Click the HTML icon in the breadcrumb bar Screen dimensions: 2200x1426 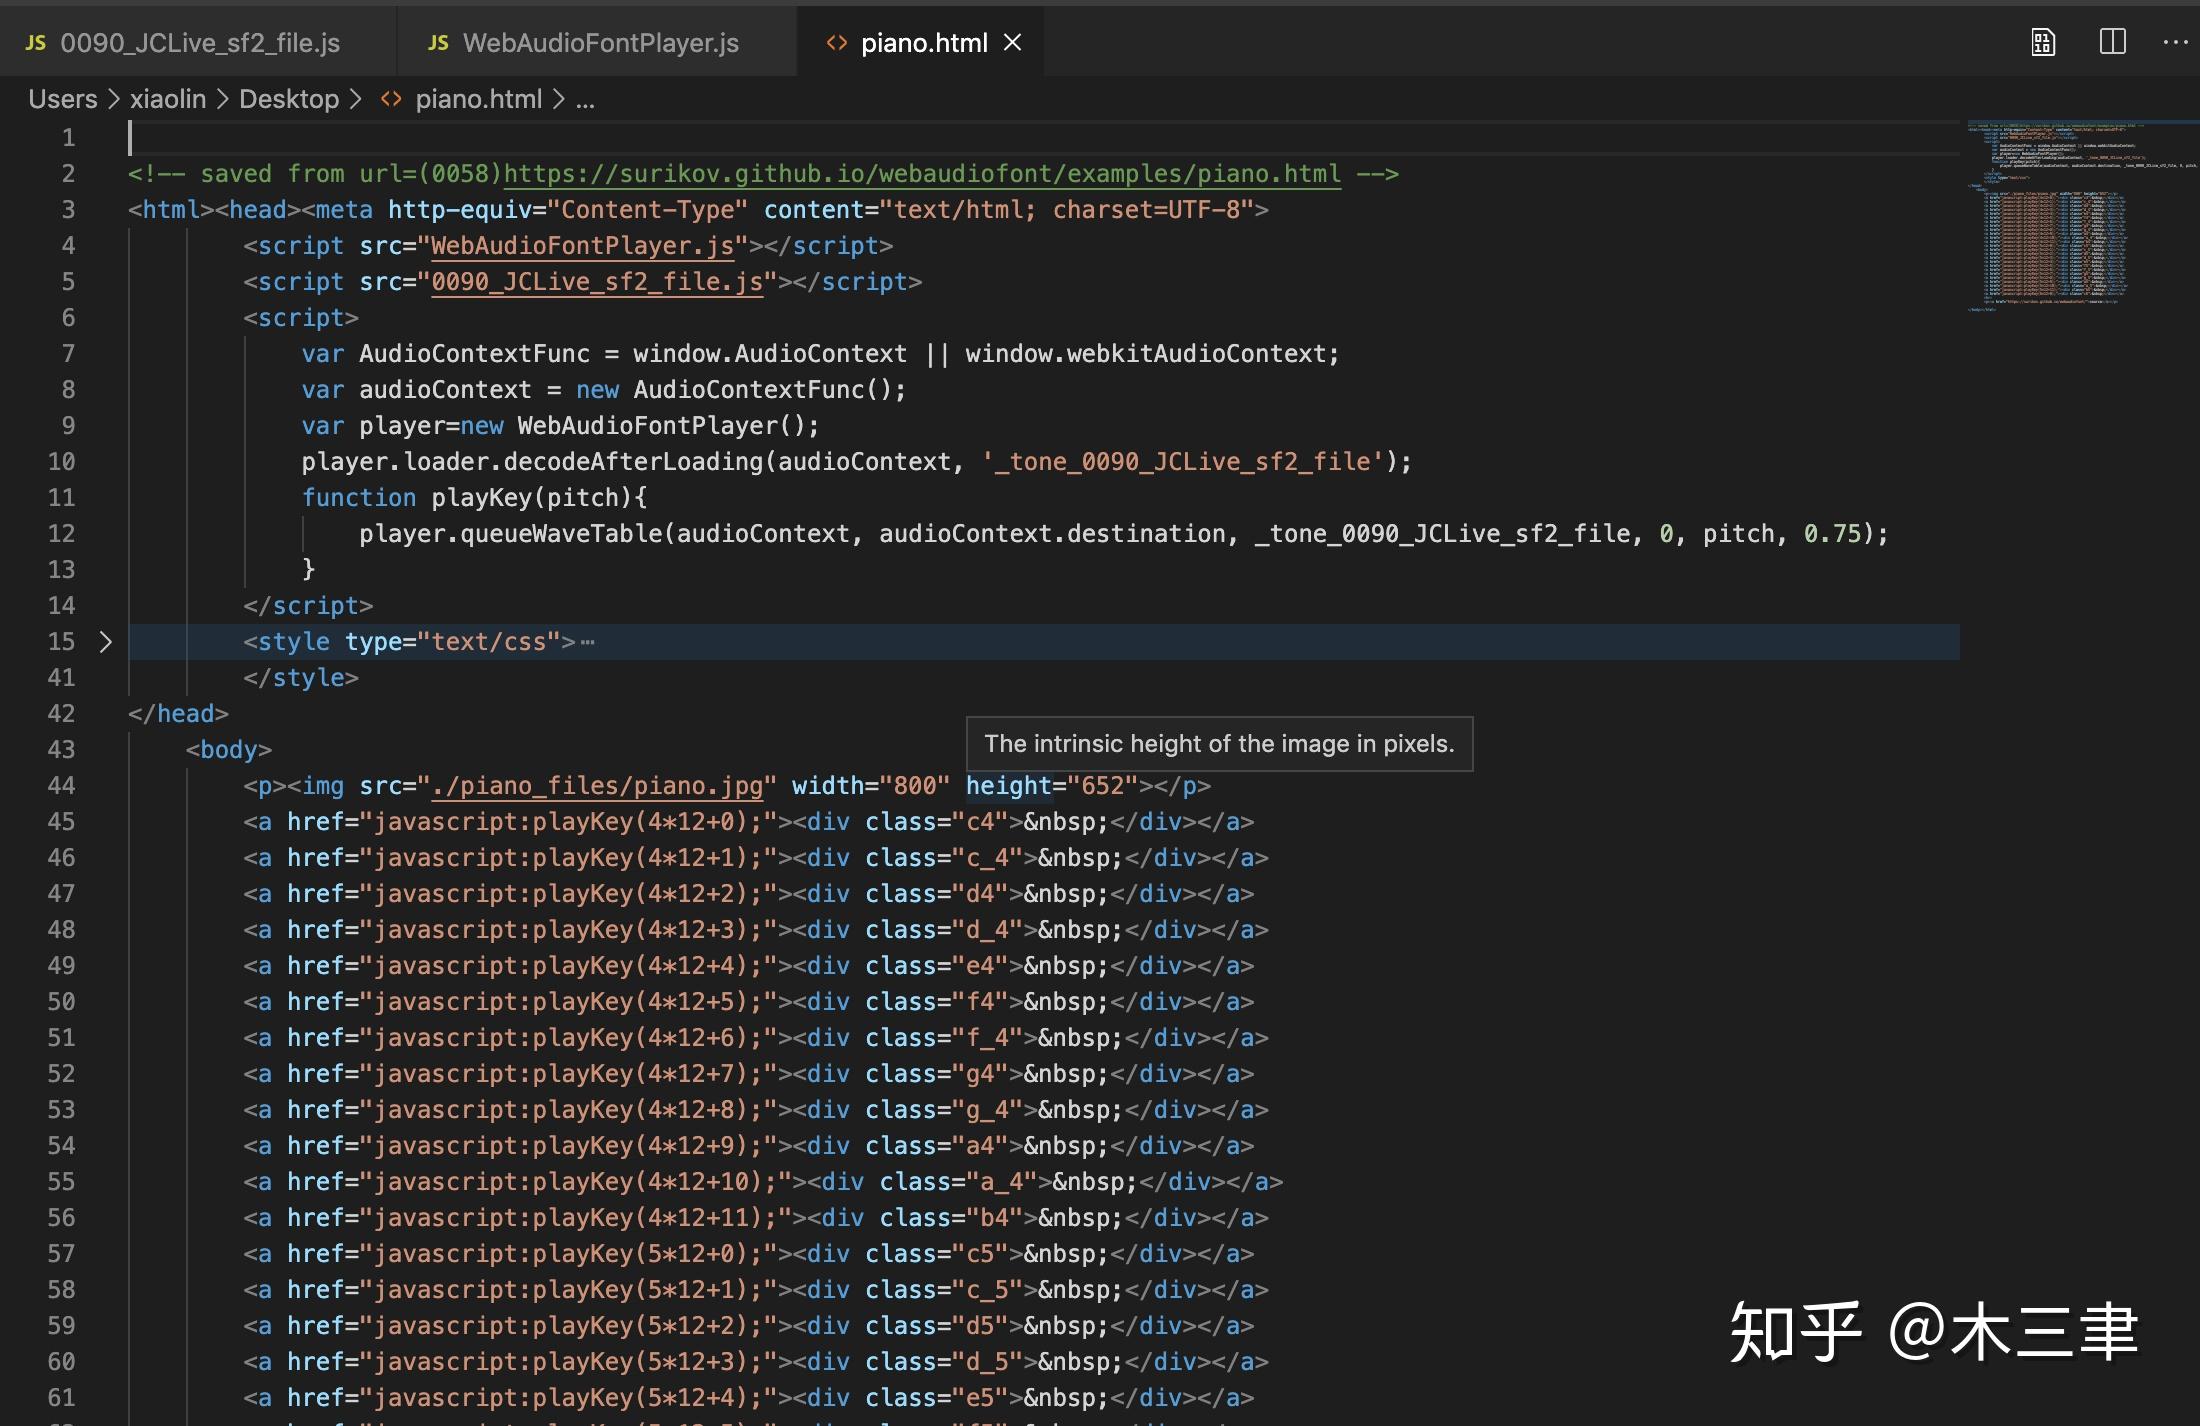(x=391, y=98)
